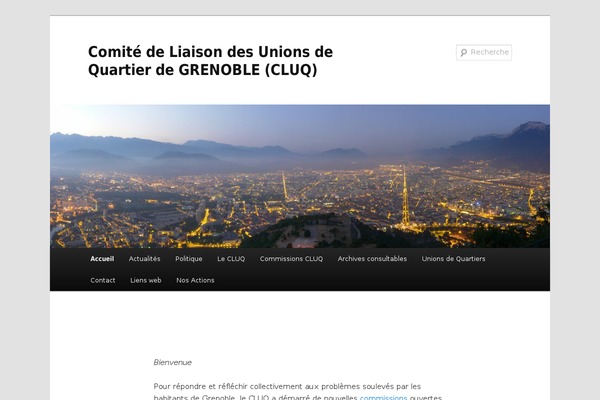Click the magnifier icon in search box
The width and height of the screenshot is (600, 400).
click(464, 52)
